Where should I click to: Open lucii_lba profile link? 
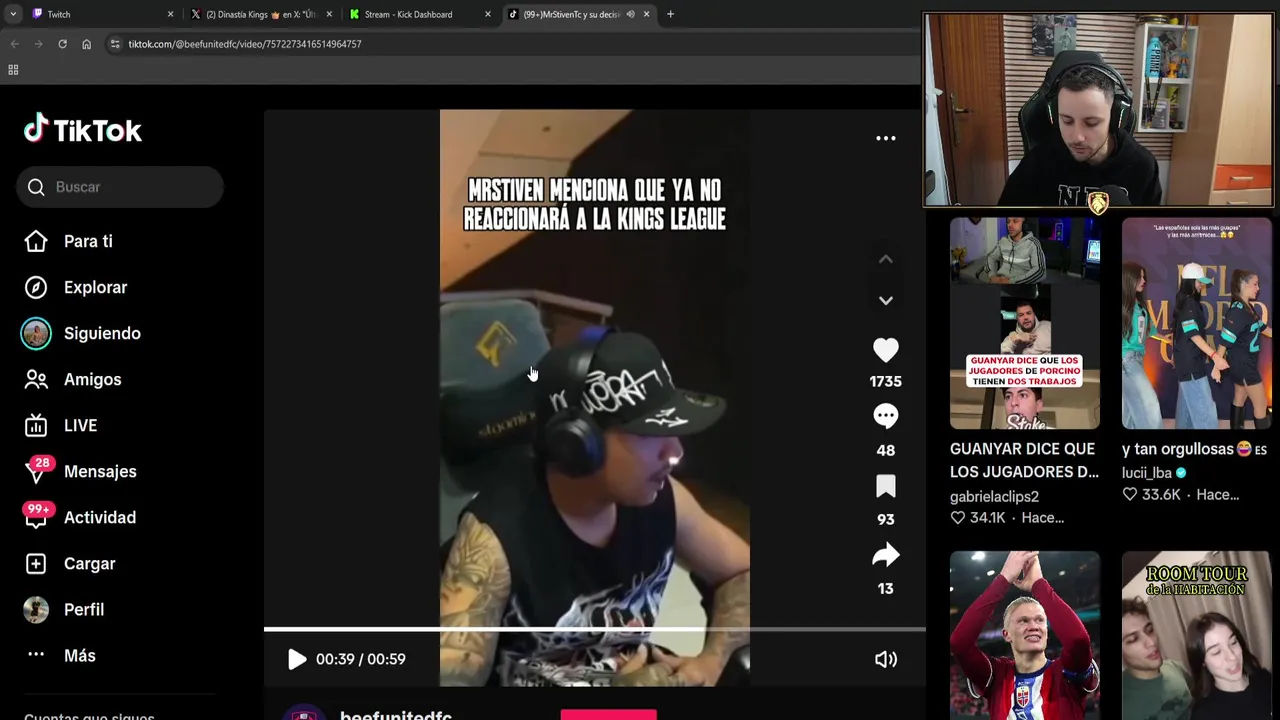(1147, 473)
